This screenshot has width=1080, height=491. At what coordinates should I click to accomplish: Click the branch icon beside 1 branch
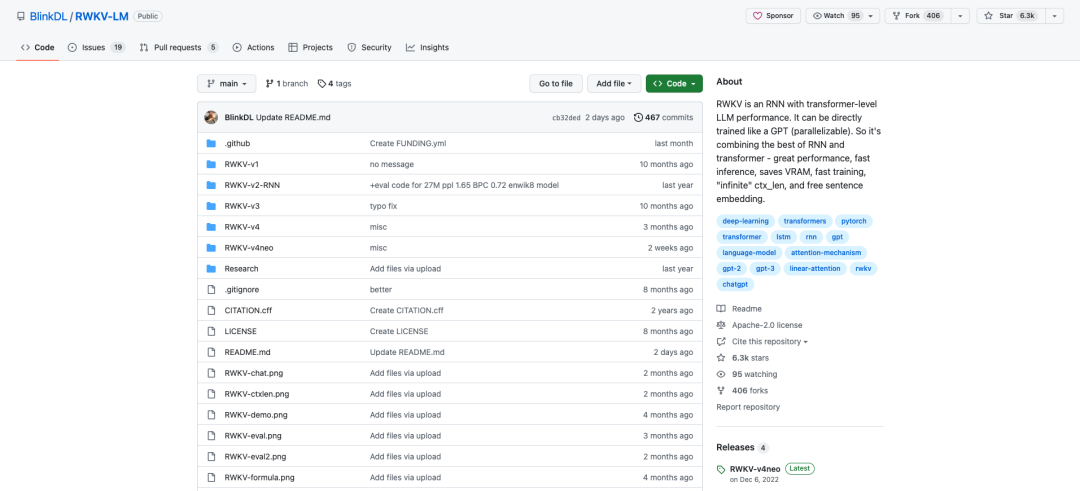(x=269, y=83)
